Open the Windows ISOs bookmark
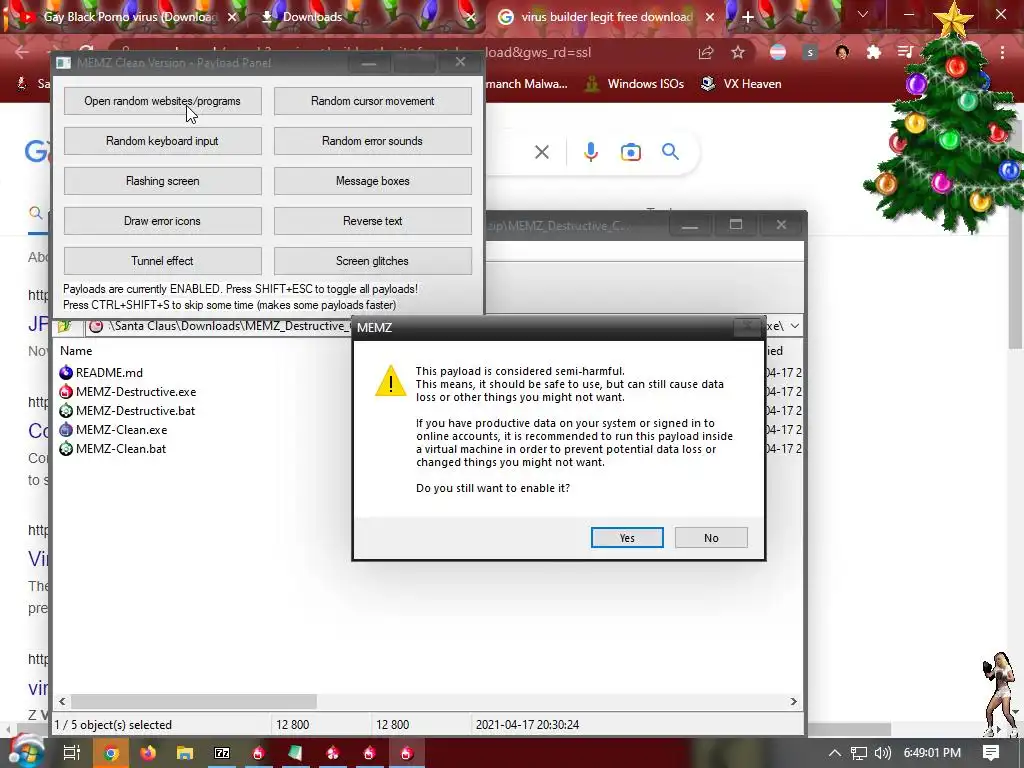 coord(634,84)
